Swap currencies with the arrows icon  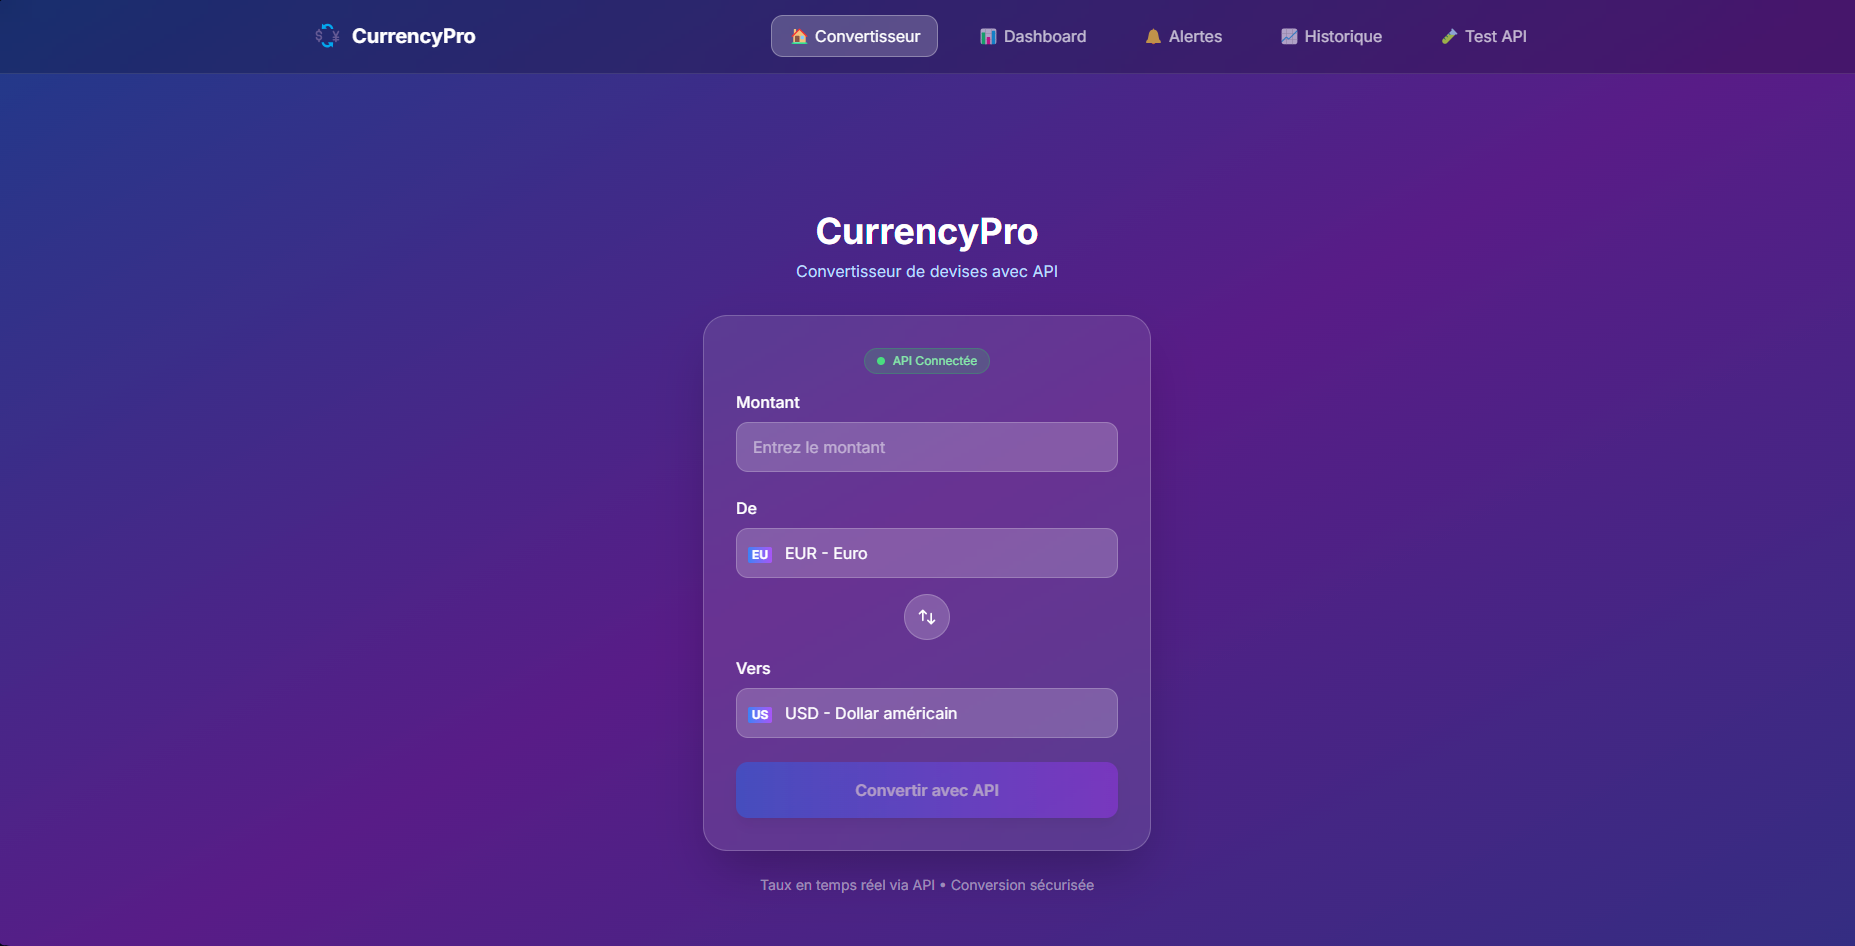[927, 617]
